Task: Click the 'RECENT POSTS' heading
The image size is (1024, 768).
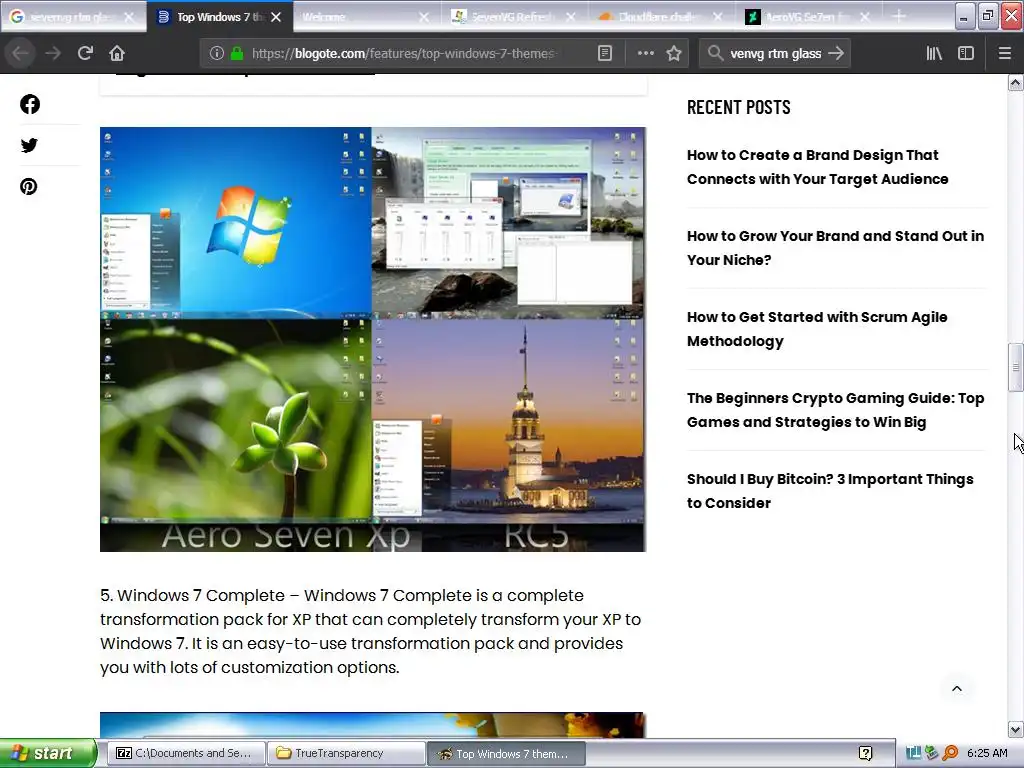Action: (739, 107)
